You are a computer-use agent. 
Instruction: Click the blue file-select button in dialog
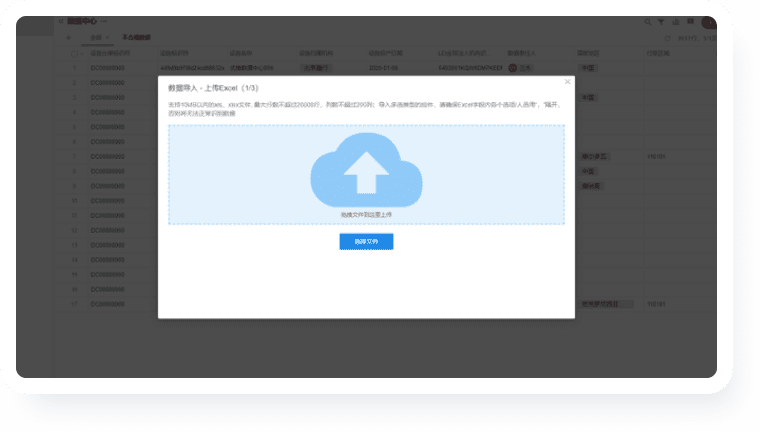(x=366, y=241)
